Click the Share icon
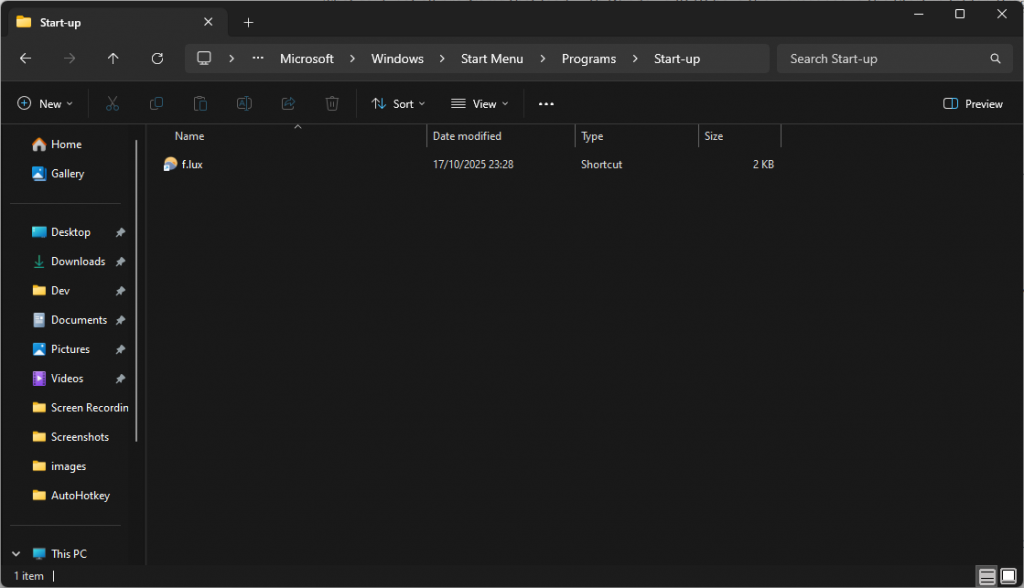The image size is (1024, 588). tap(288, 103)
